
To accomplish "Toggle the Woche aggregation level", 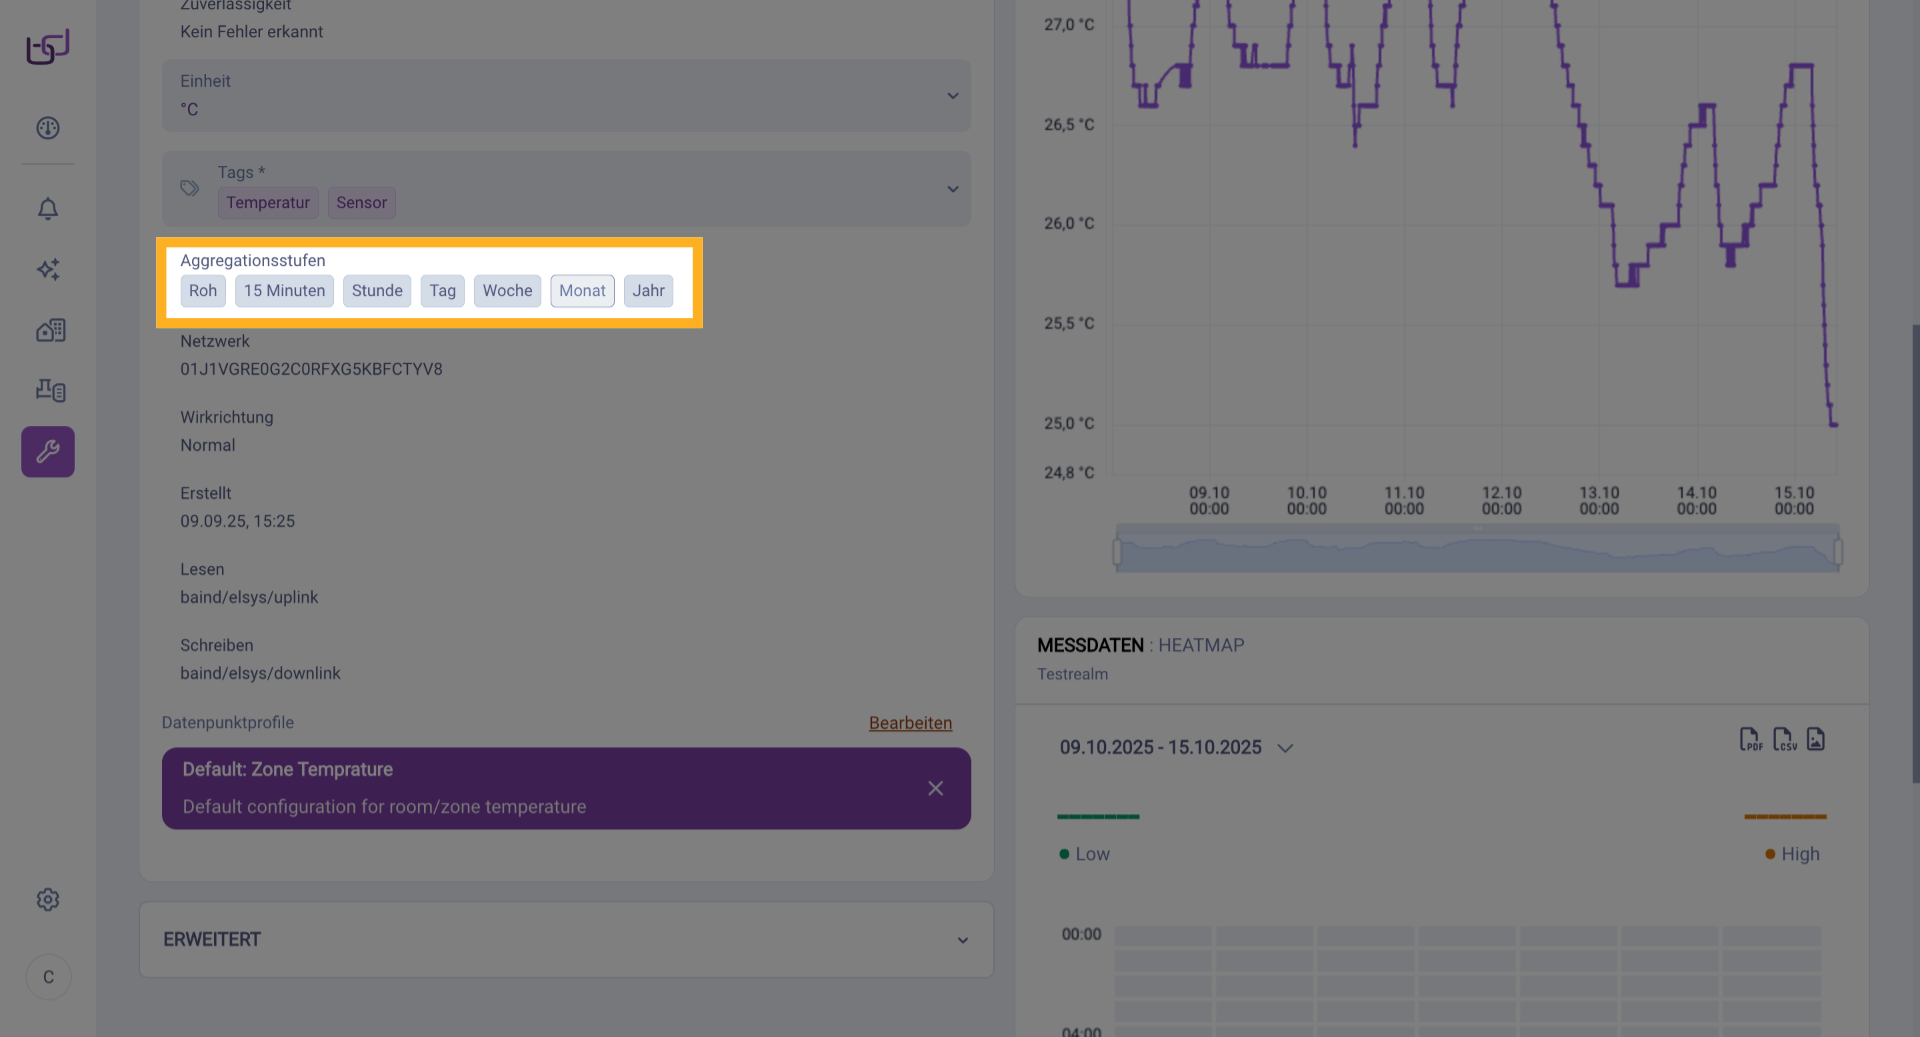I will pyautogui.click(x=507, y=291).
